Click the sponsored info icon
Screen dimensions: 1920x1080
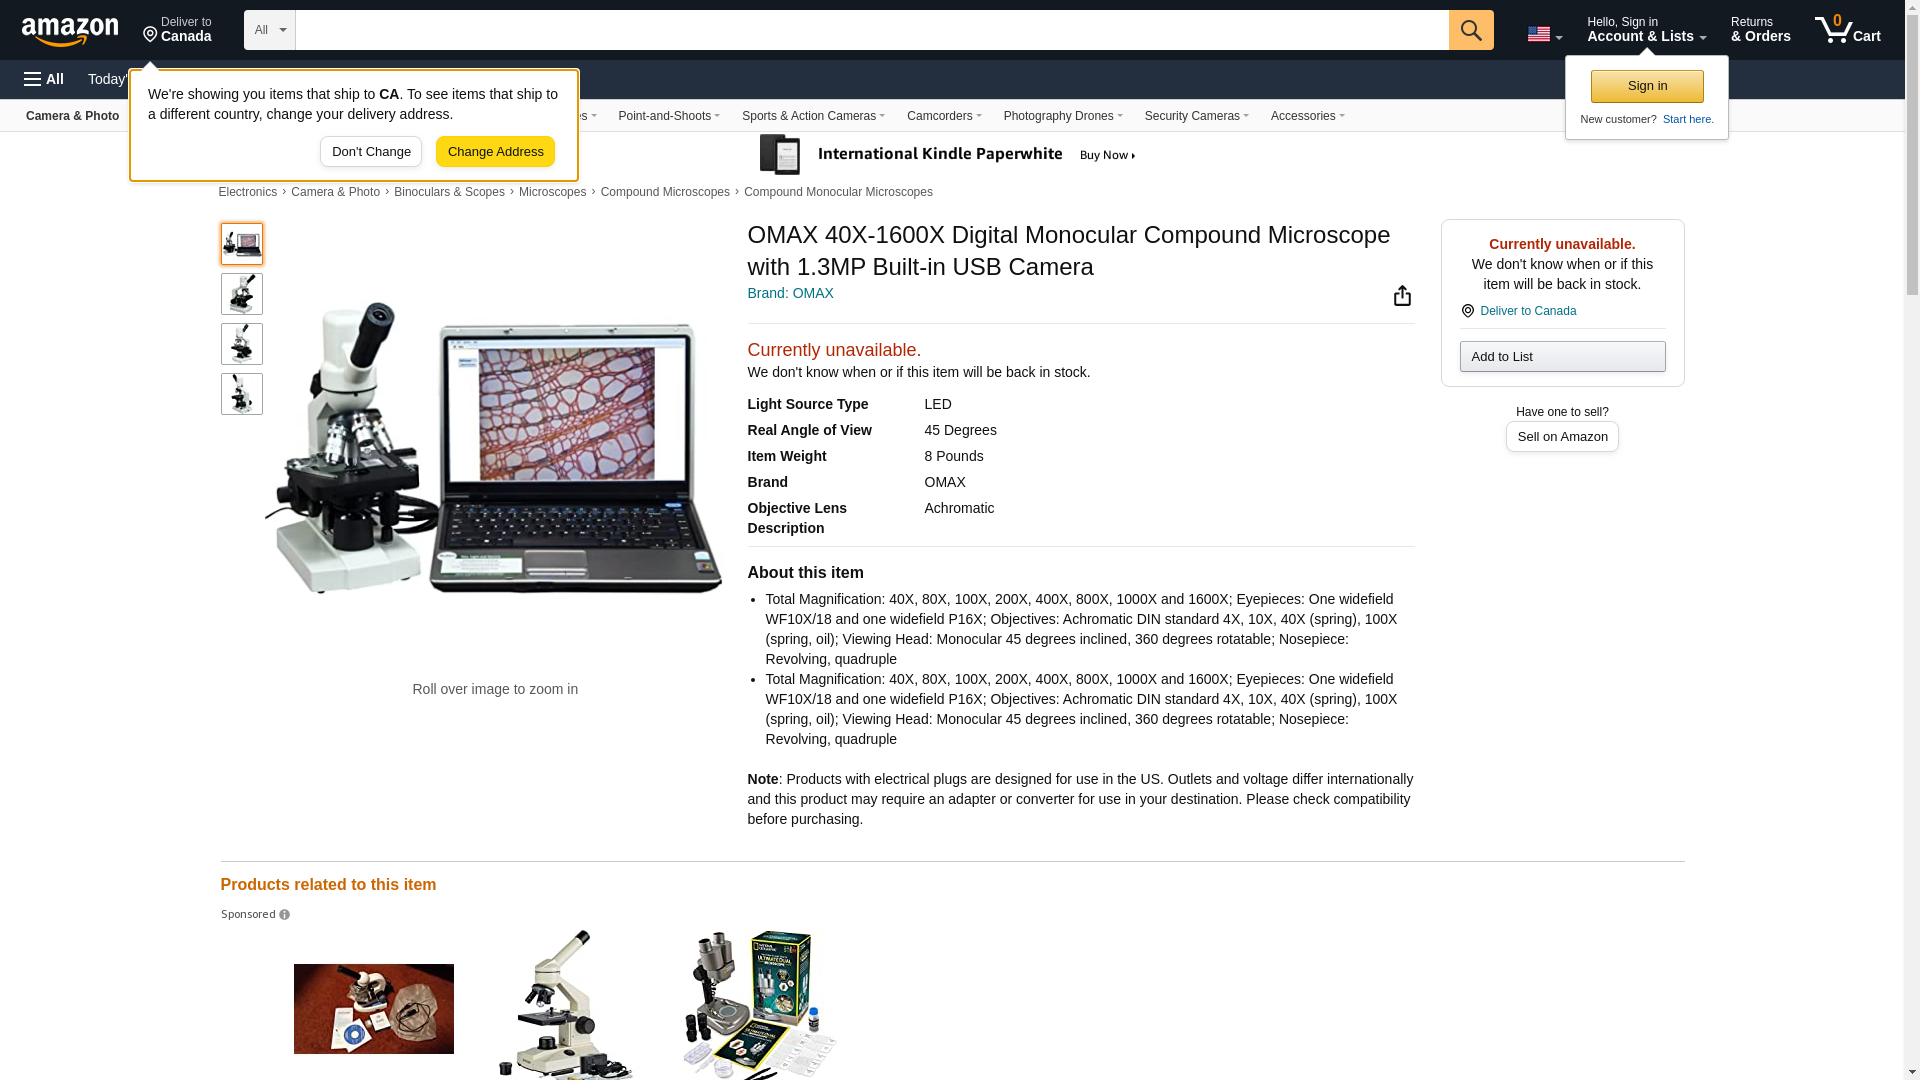pos(284,915)
